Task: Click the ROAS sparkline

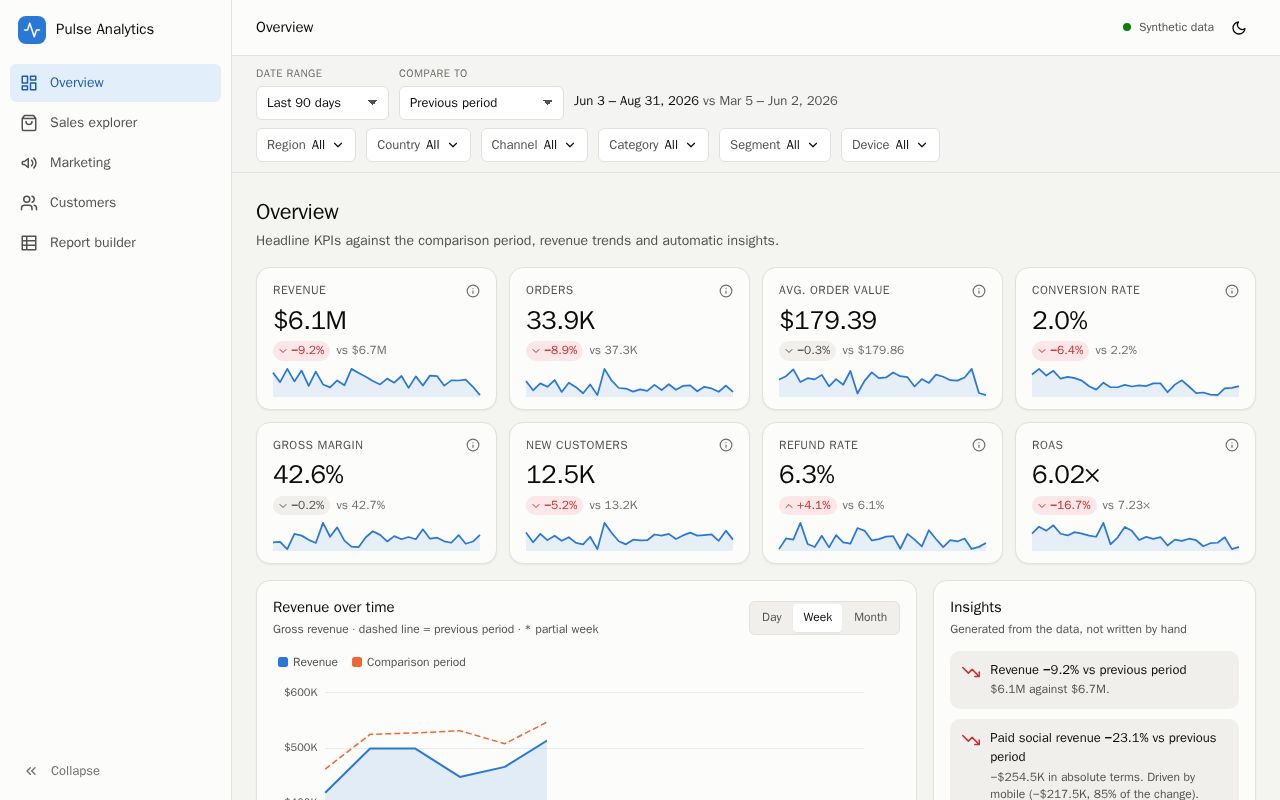Action: point(1135,536)
